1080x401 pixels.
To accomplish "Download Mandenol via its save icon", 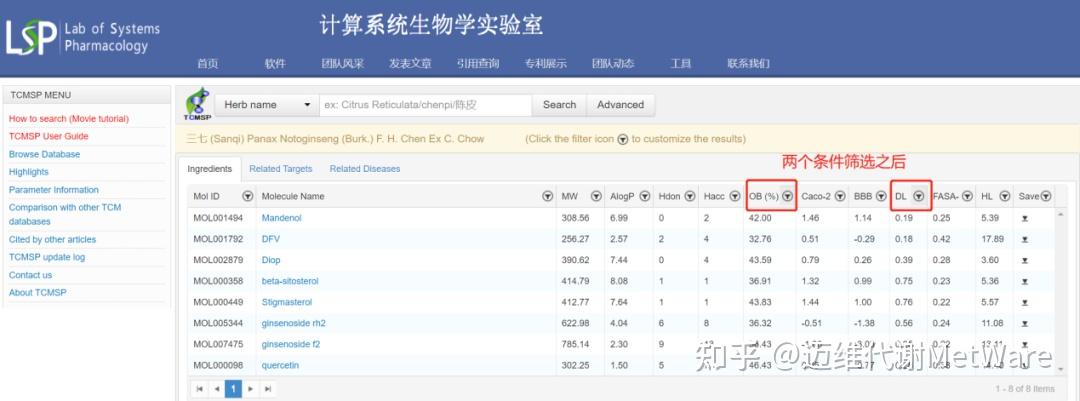I will [x=1025, y=218].
